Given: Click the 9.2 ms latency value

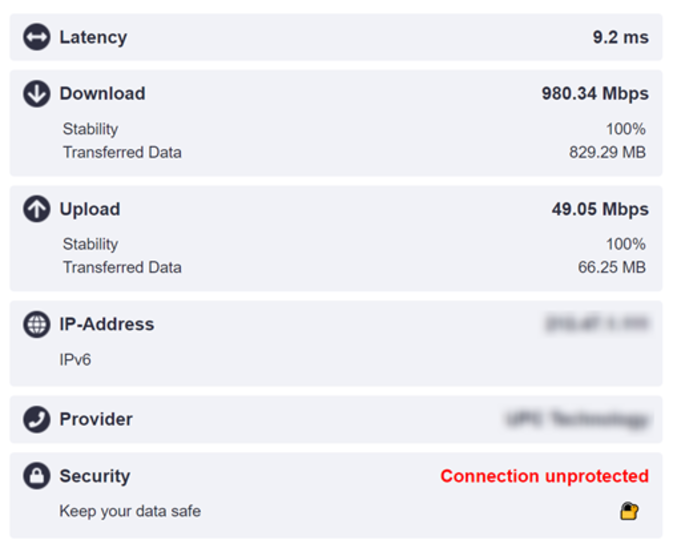Looking at the screenshot, I should pyautogui.click(x=621, y=37).
